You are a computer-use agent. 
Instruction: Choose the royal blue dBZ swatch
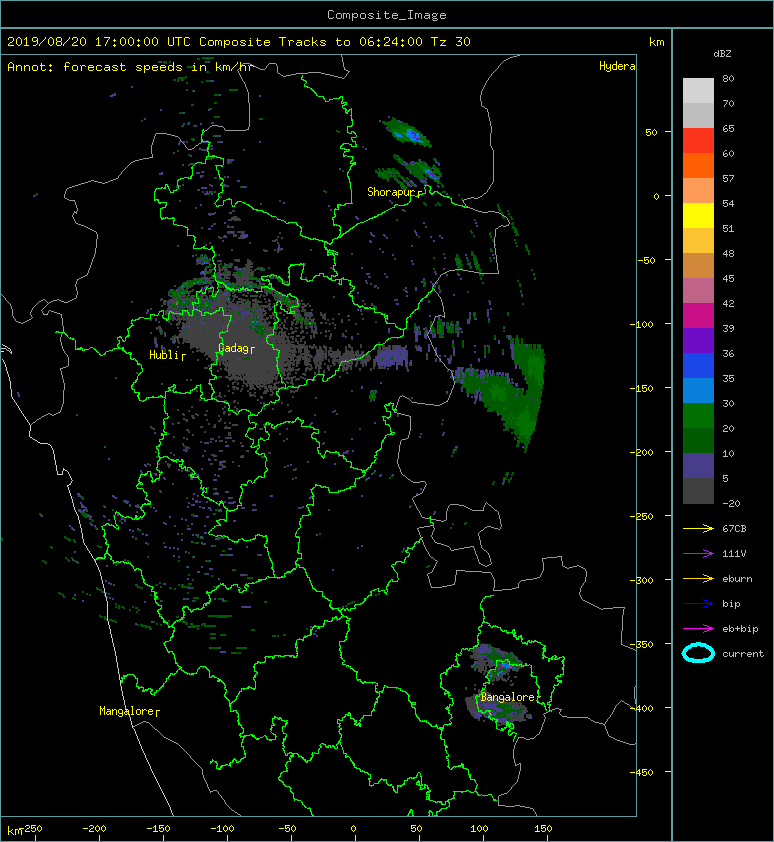coord(698,366)
